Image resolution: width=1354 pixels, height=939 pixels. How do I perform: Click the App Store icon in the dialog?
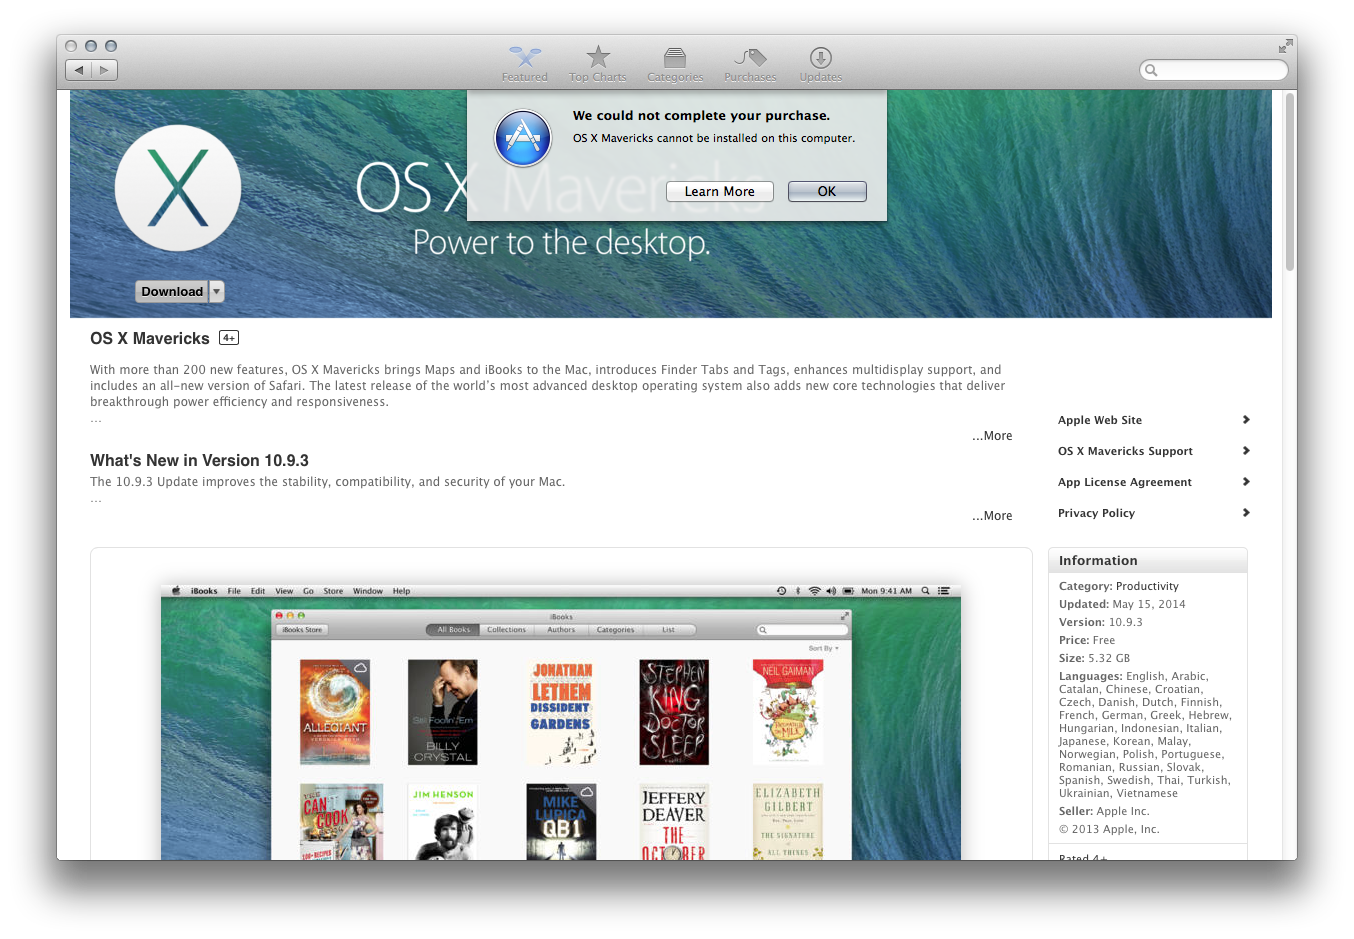click(x=523, y=138)
